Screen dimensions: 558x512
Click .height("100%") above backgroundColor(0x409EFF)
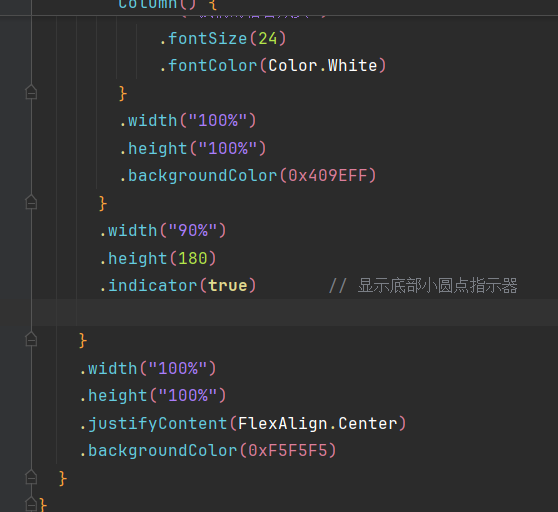(193, 148)
